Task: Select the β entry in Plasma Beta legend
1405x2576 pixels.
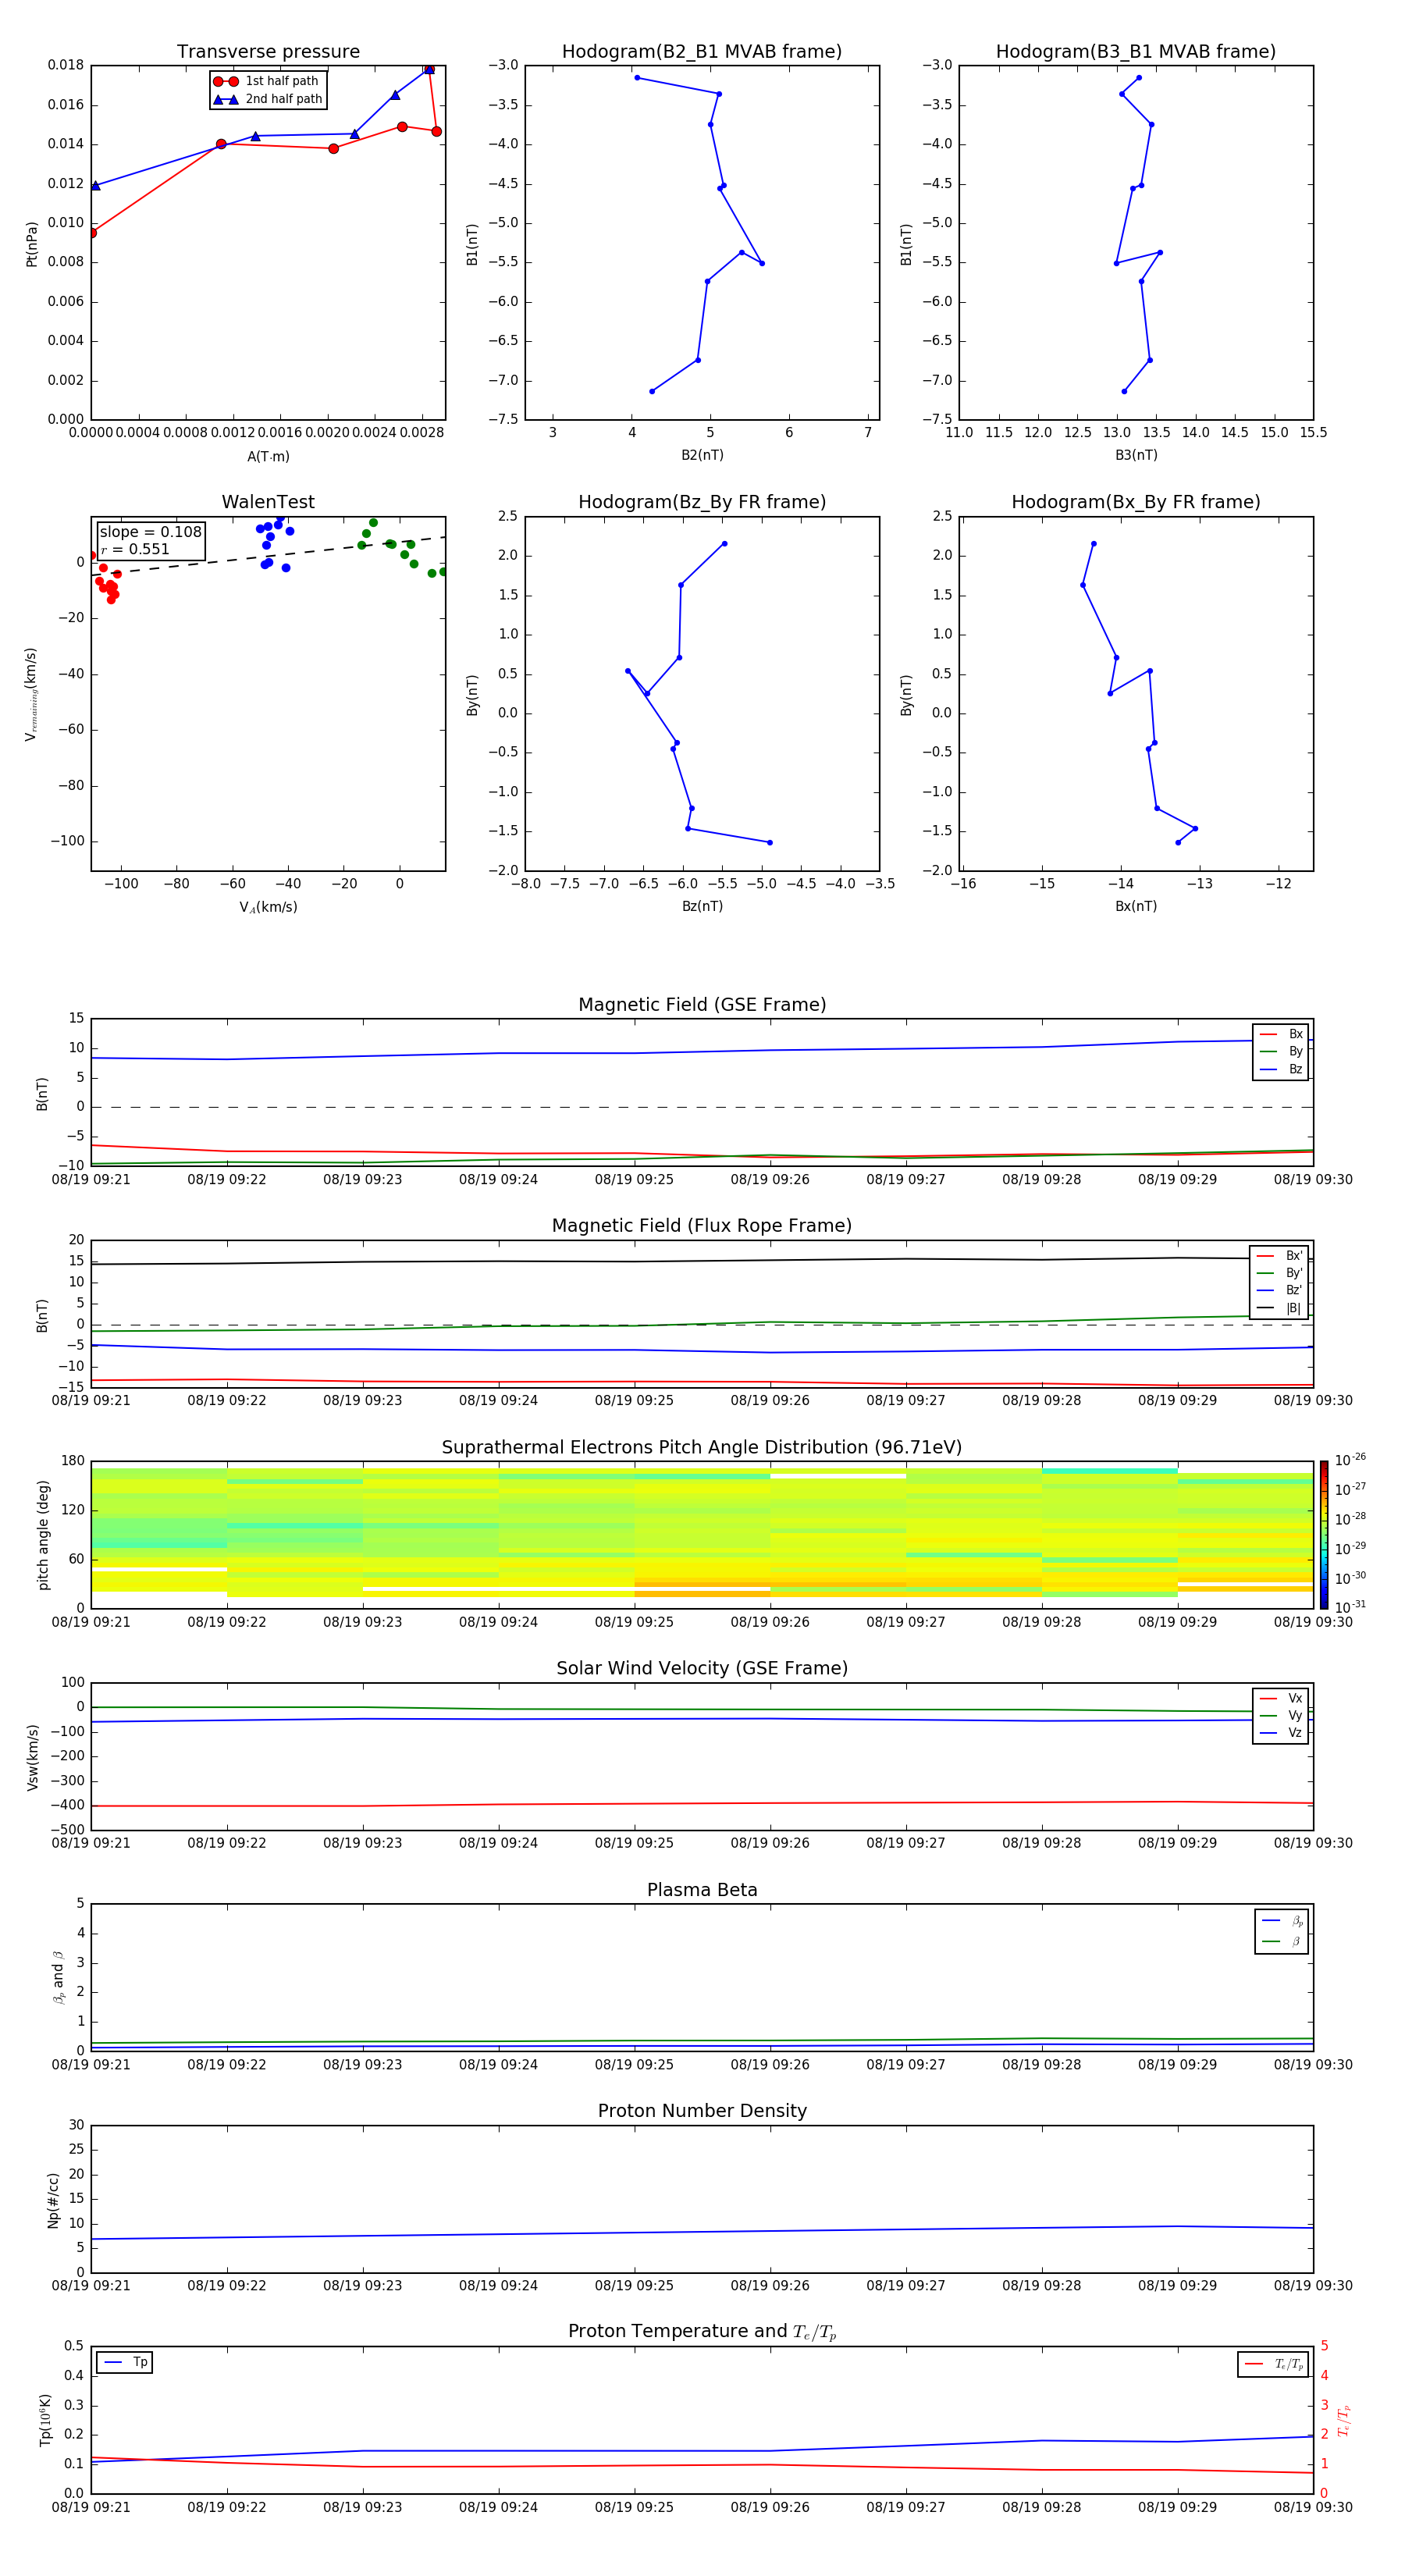Action: coord(1282,1941)
